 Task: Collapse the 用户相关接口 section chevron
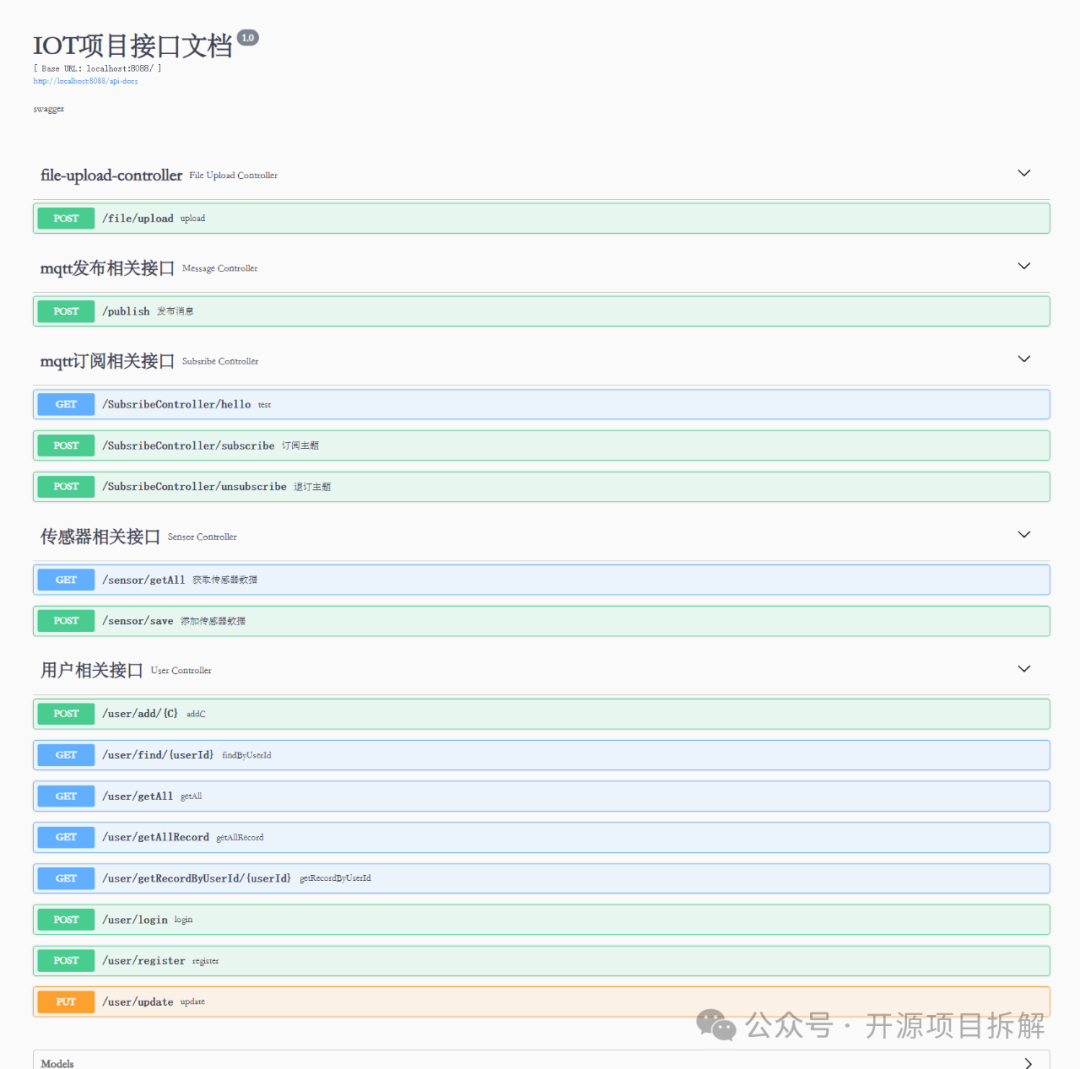[1023, 668]
